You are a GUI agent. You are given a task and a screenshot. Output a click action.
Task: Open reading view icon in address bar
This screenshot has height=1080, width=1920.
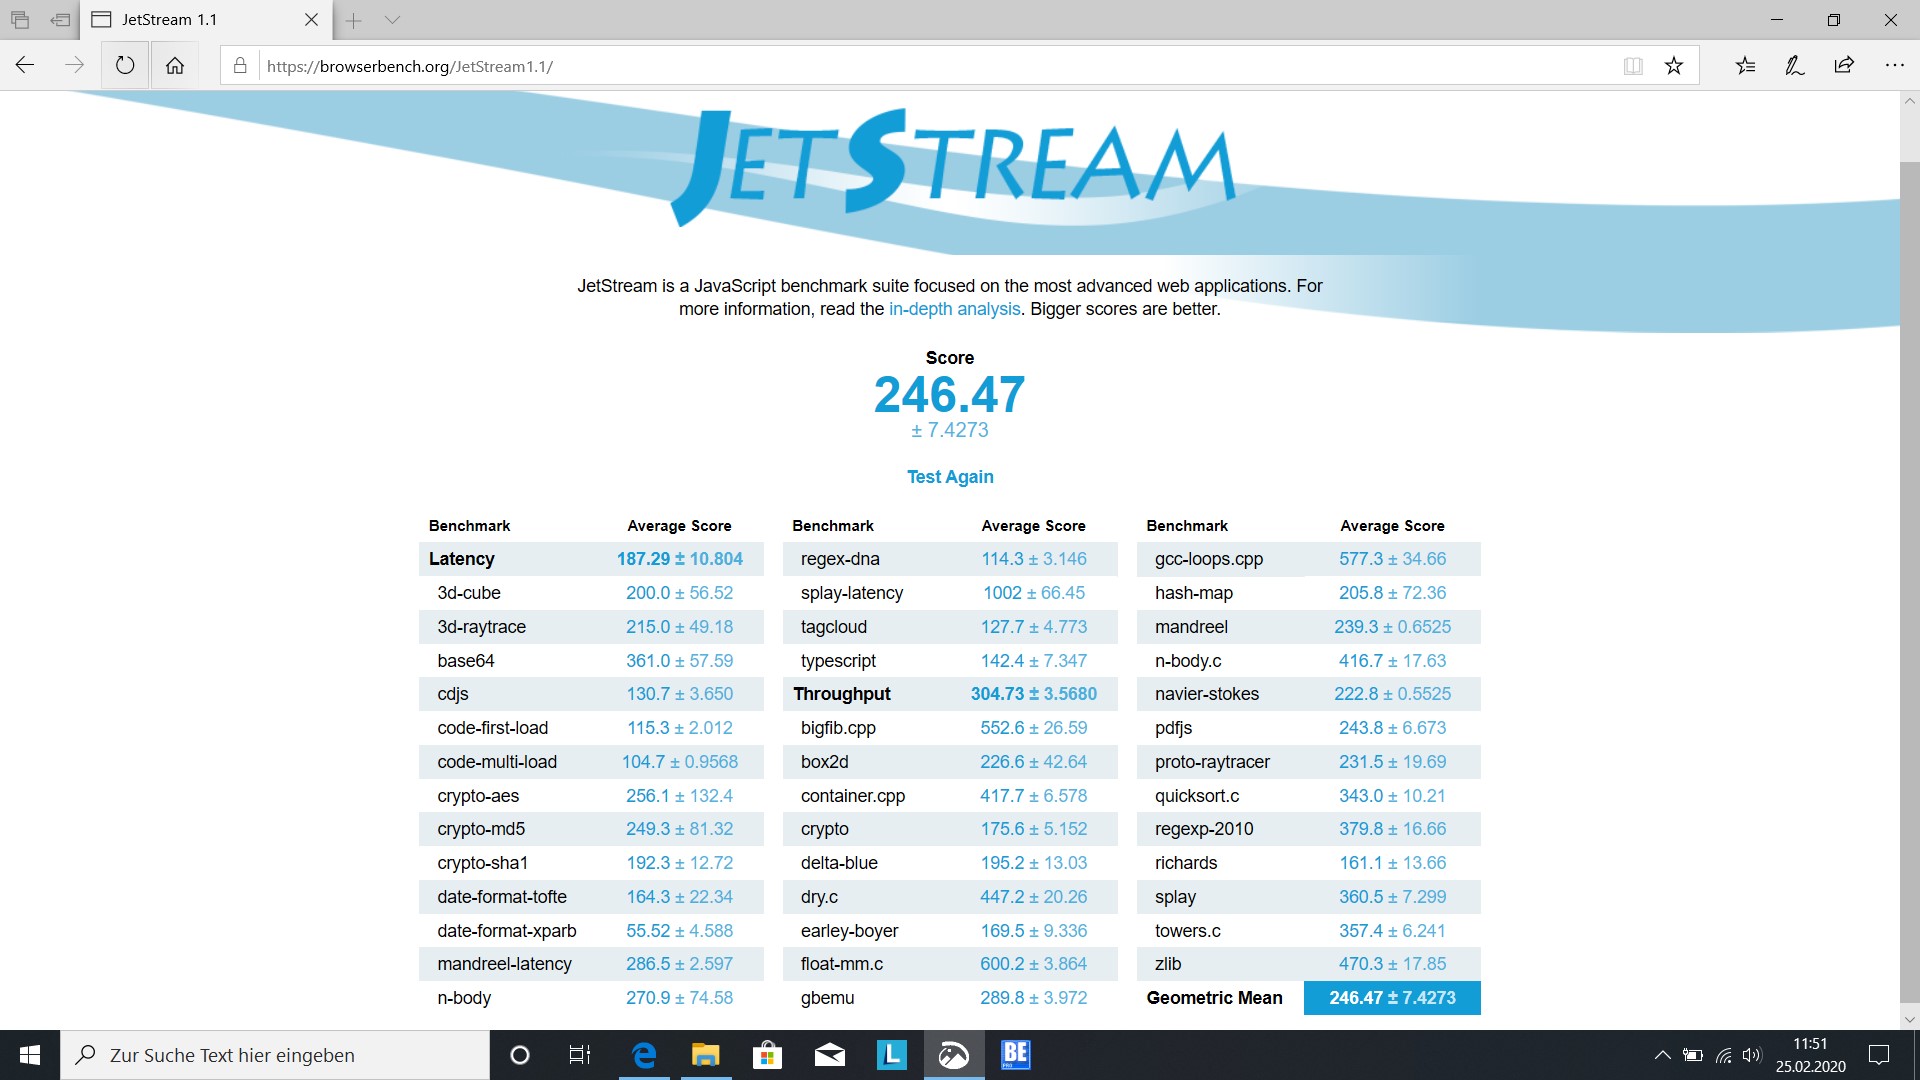[1633, 66]
